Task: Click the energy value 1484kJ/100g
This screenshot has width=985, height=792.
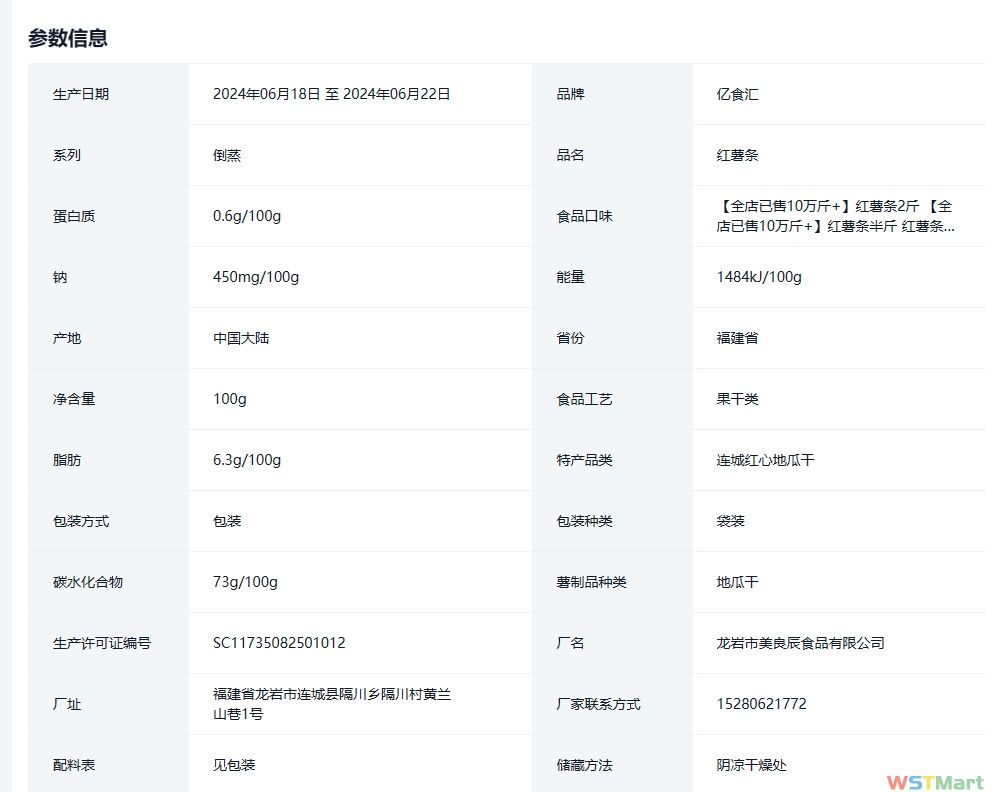Action: point(759,277)
